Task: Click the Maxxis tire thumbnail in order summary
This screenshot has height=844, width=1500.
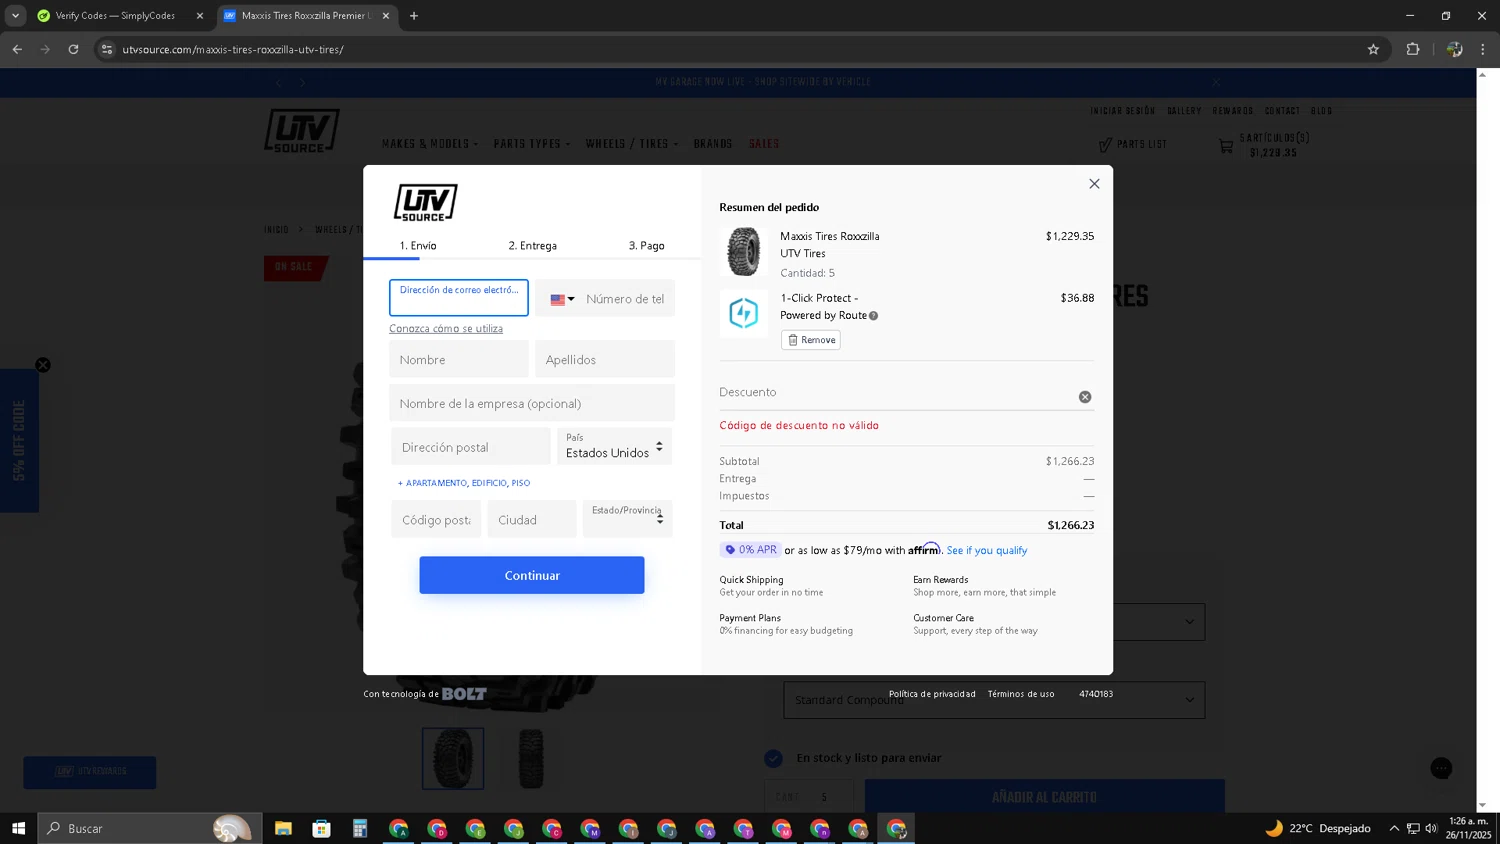Action: [743, 251]
